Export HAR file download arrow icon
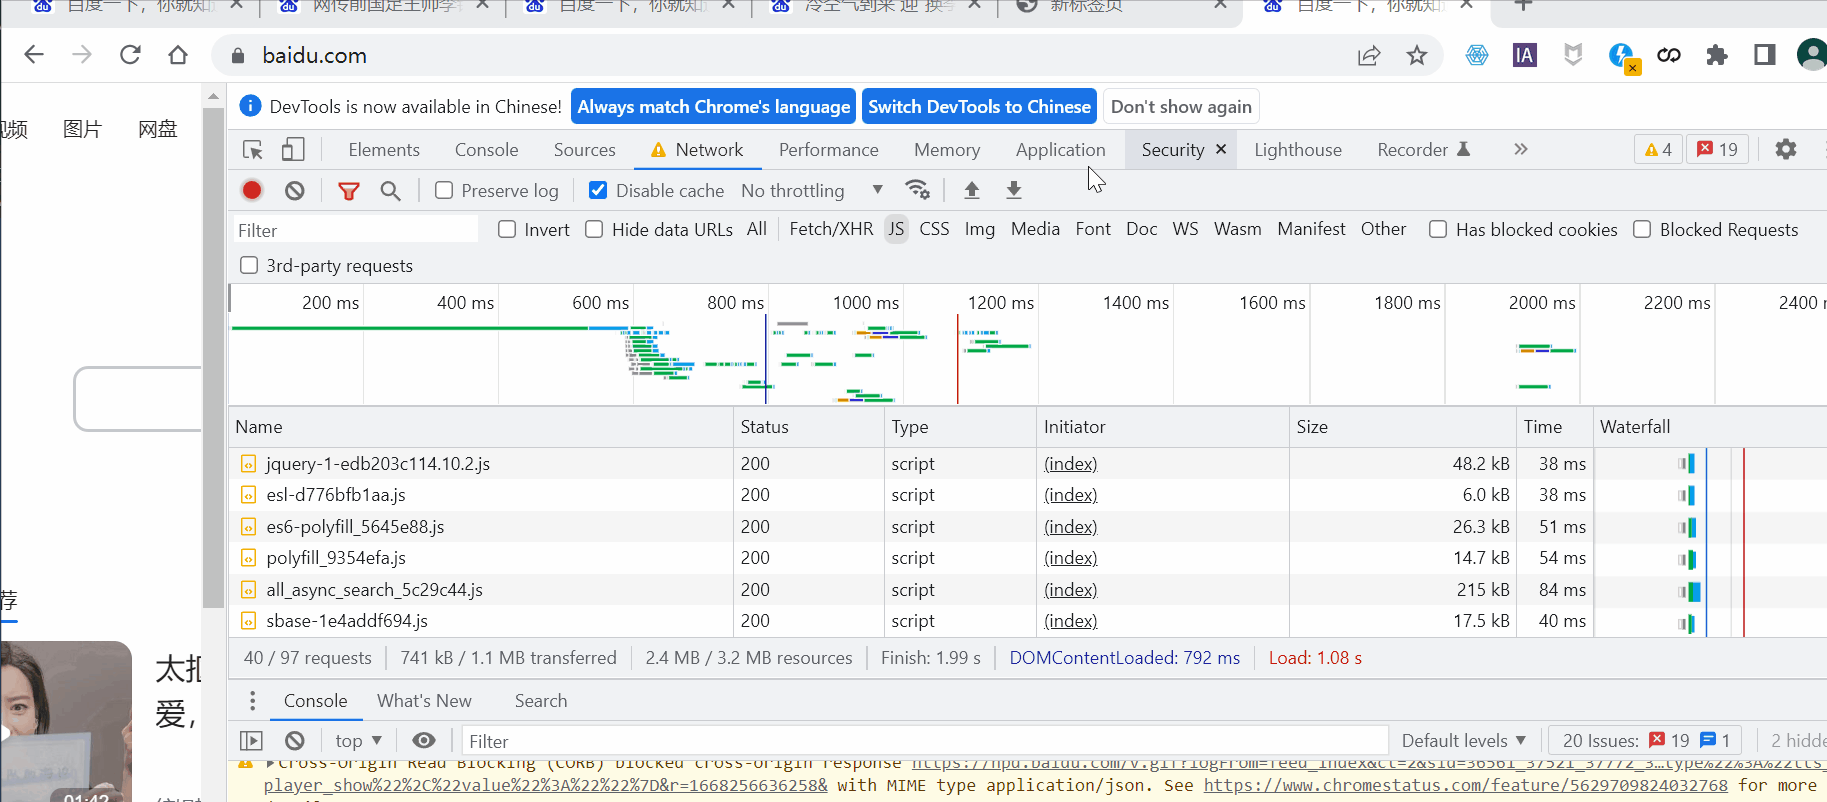 coord(1014,190)
